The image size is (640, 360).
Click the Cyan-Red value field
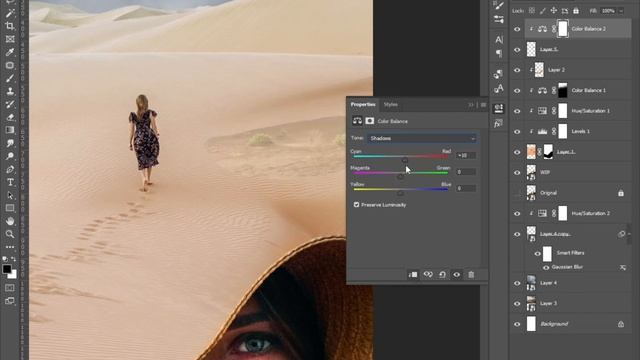(x=466, y=156)
